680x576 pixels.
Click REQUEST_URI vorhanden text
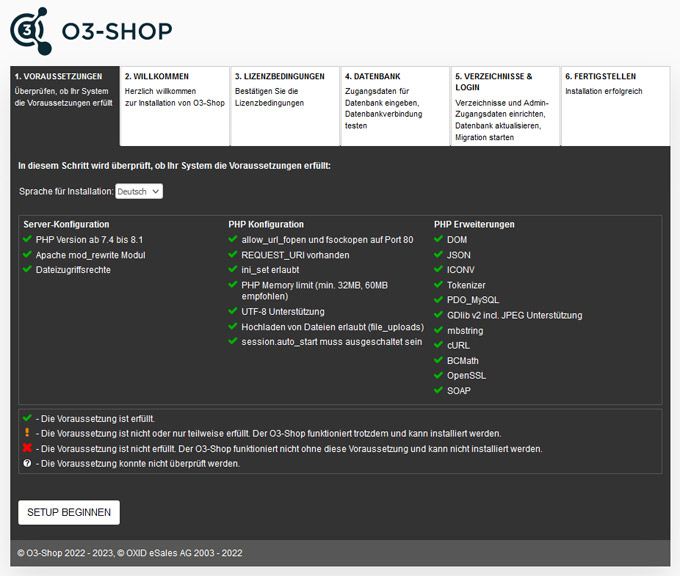coord(295,255)
